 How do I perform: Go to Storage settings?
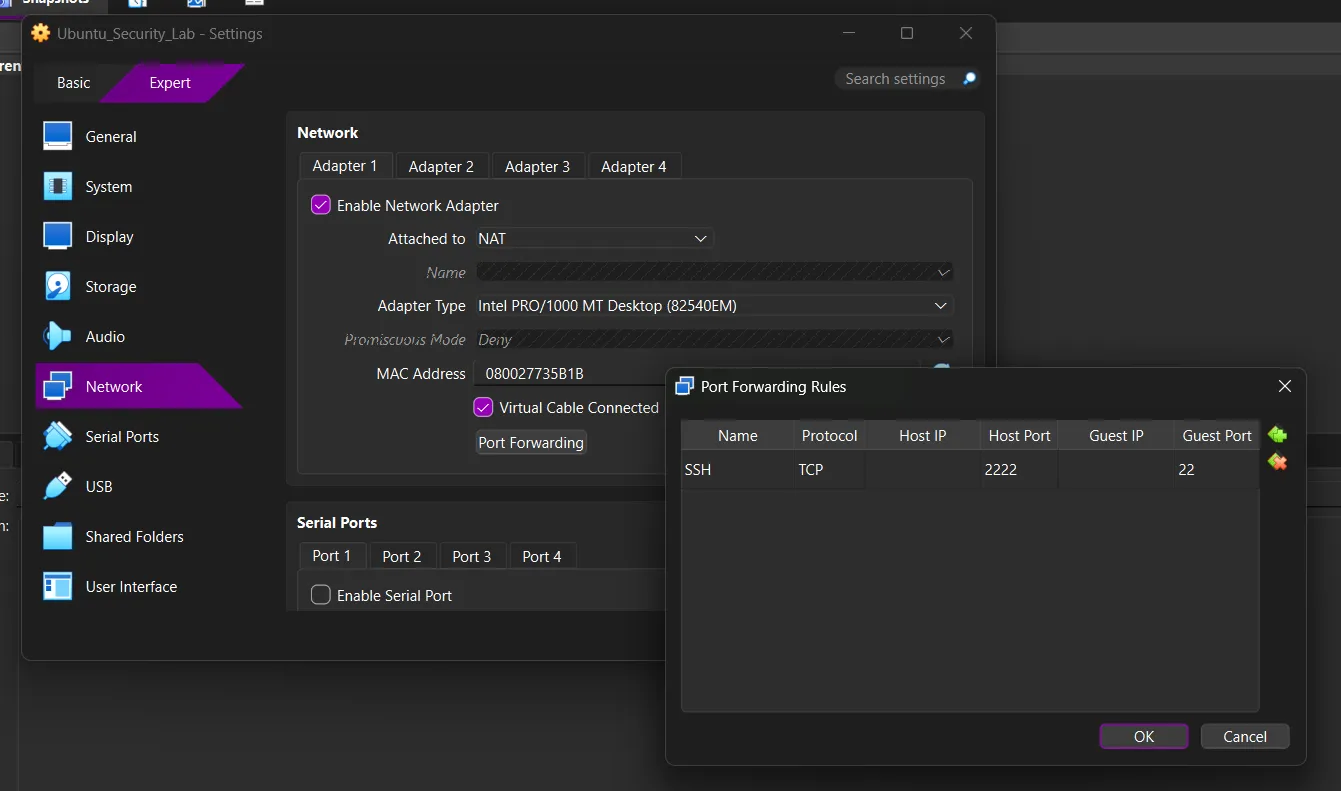[110, 286]
